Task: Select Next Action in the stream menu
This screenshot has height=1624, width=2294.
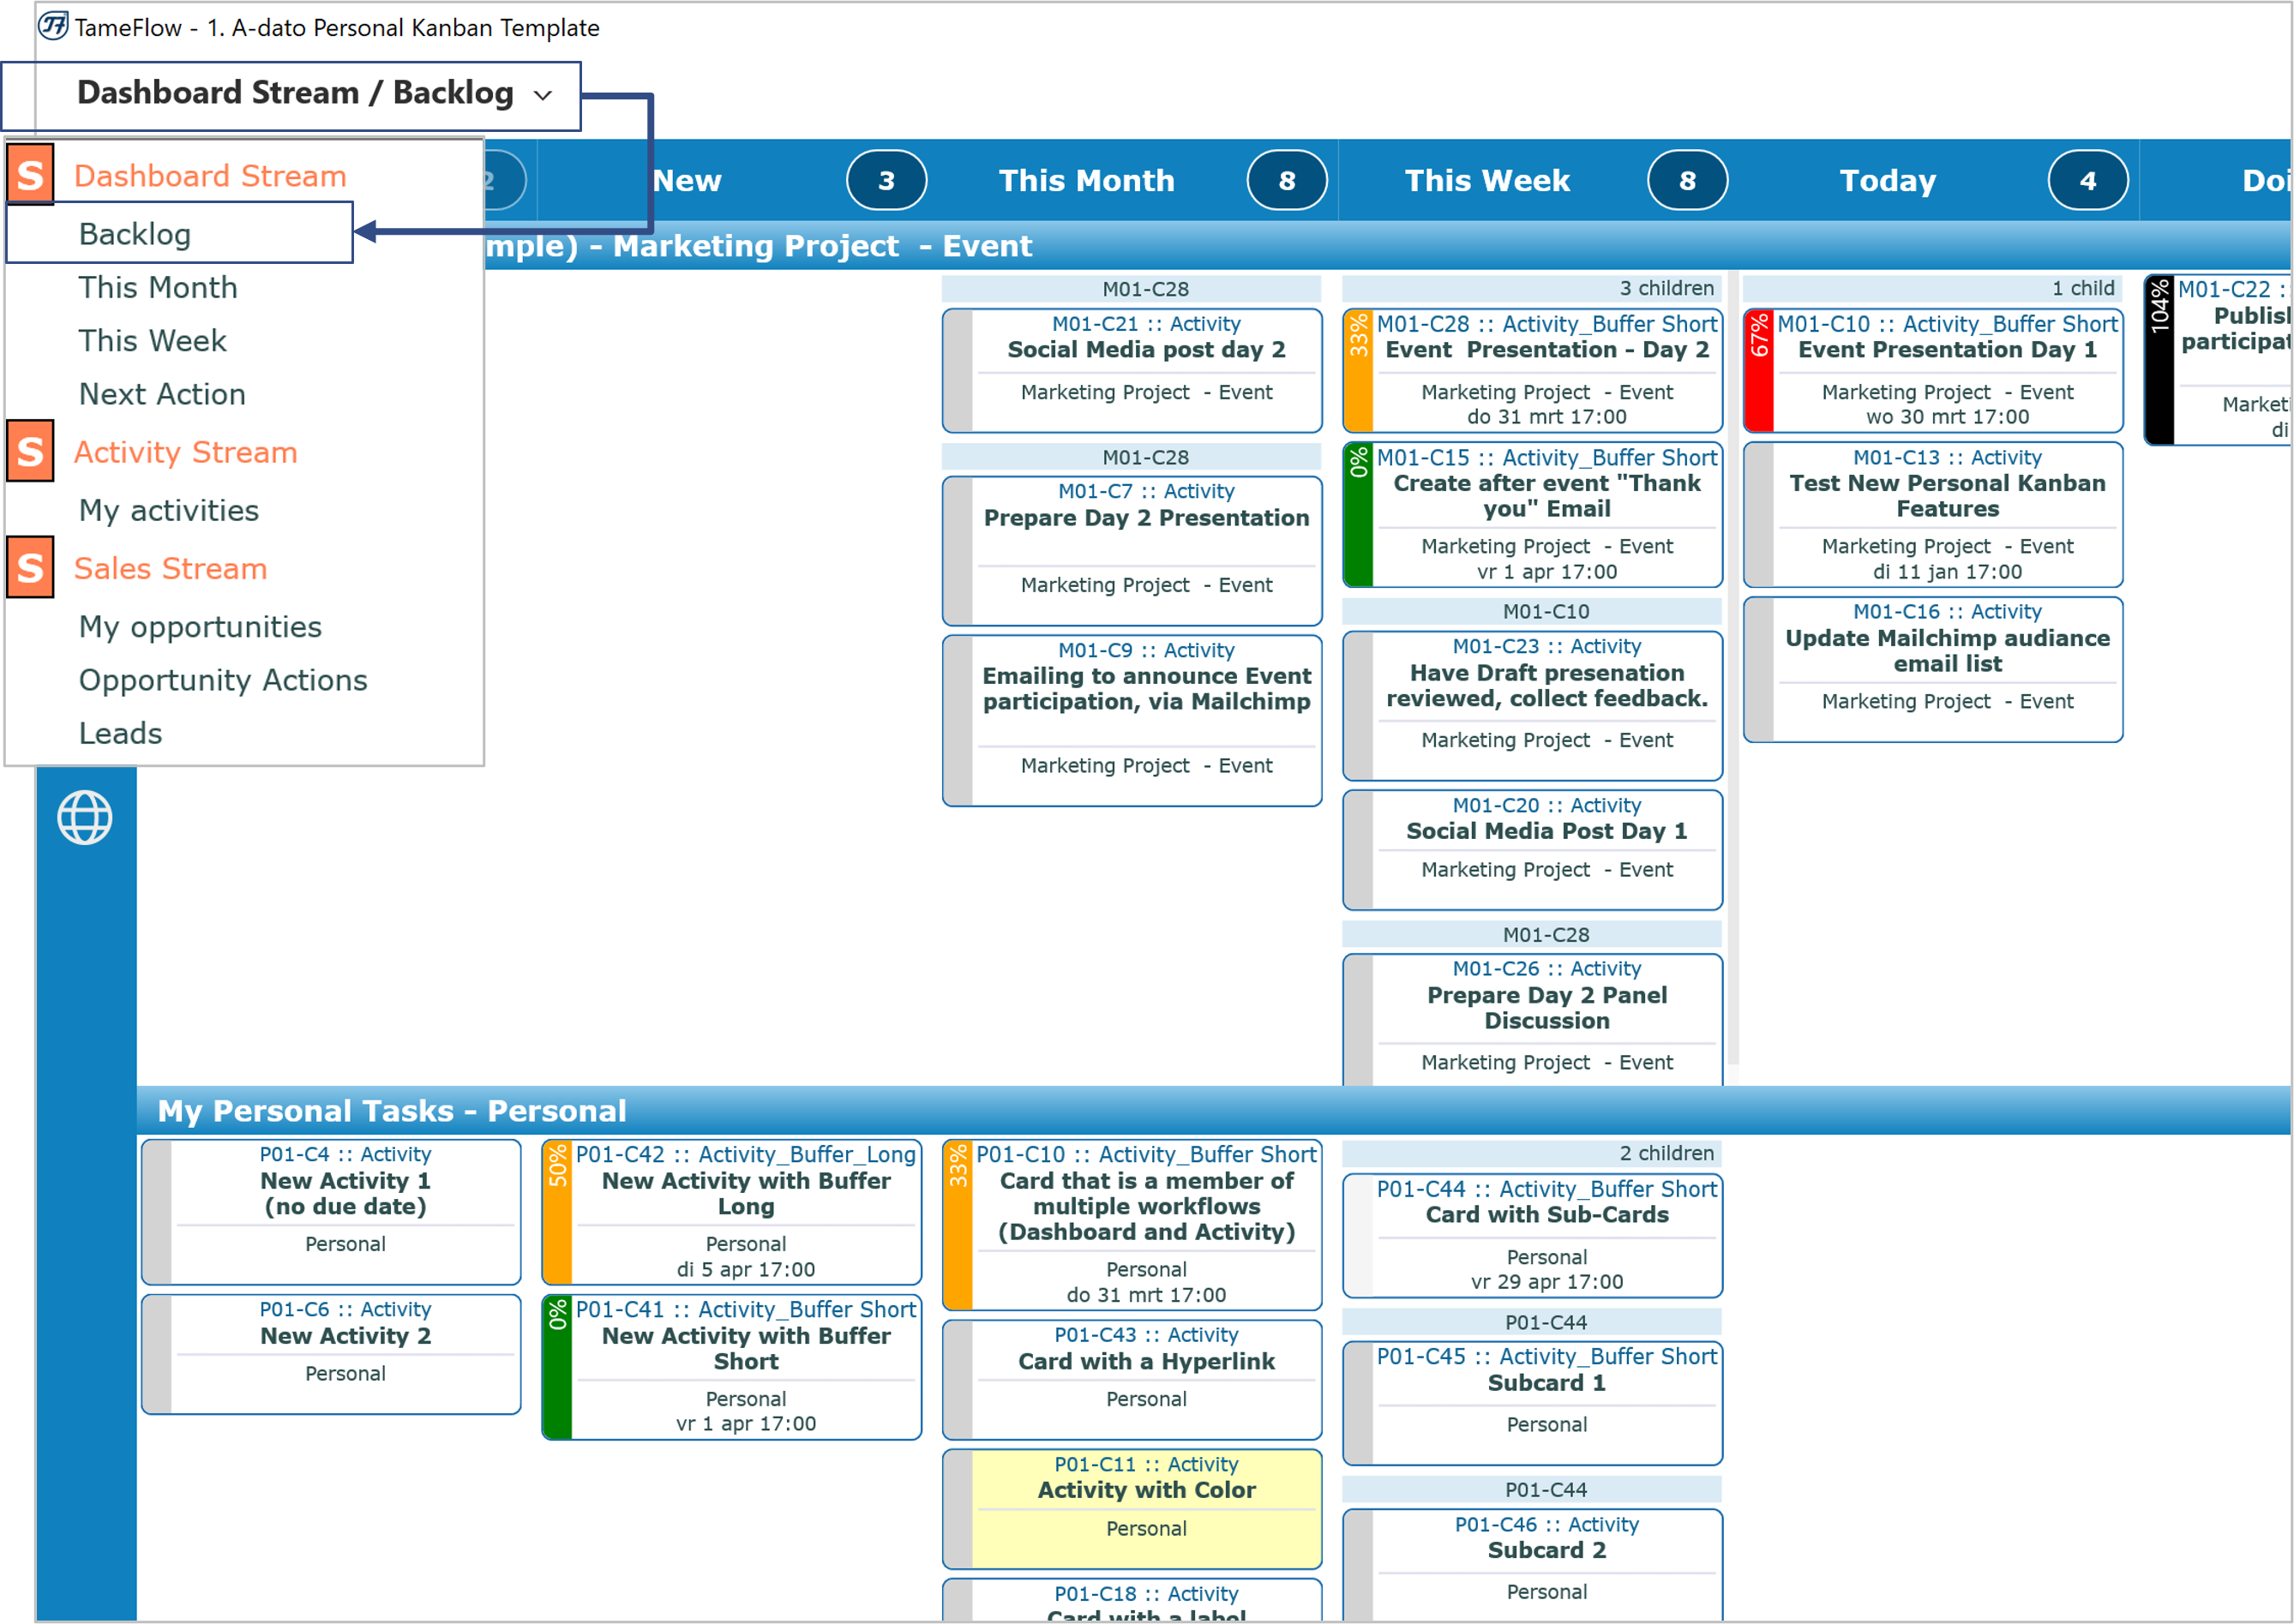Action: click(x=162, y=394)
